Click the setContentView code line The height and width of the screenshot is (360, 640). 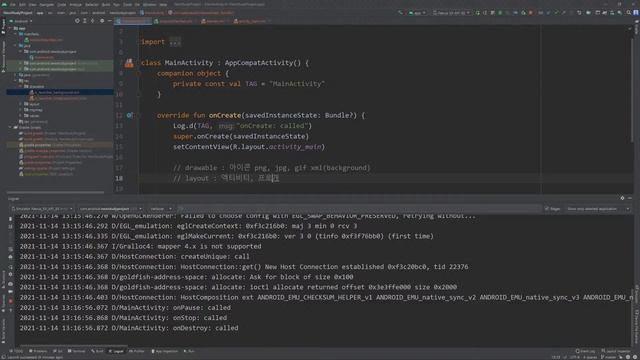pyautogui.click(x=249, y=147)
